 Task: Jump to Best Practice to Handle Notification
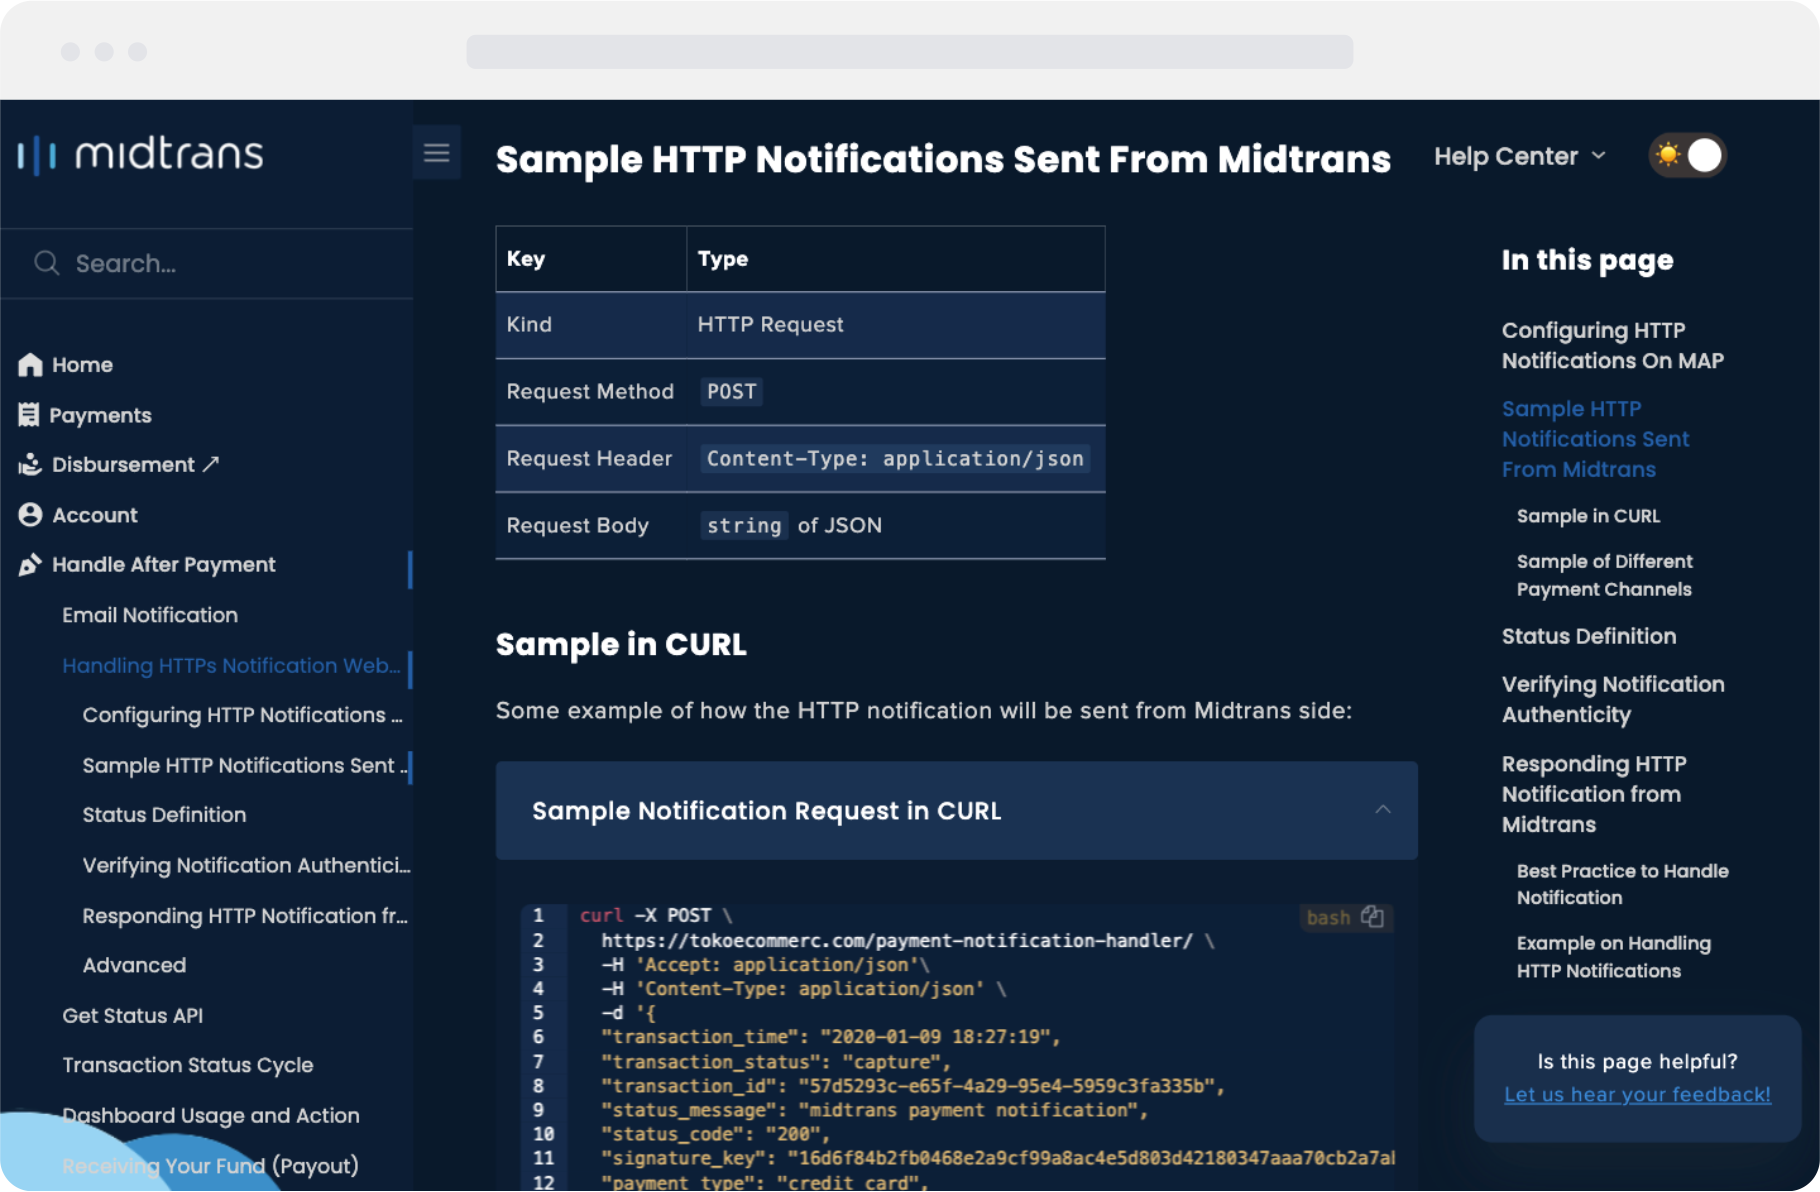coord(1622,884)
